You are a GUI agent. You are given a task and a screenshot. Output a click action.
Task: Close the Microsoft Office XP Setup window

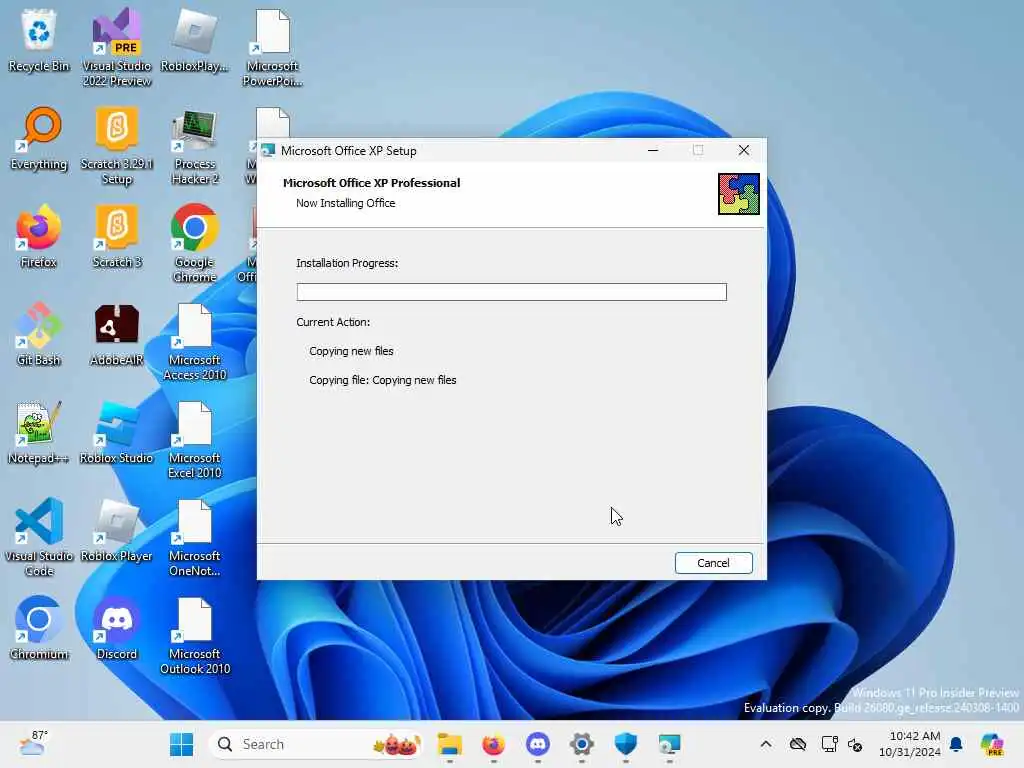(743, 150)
